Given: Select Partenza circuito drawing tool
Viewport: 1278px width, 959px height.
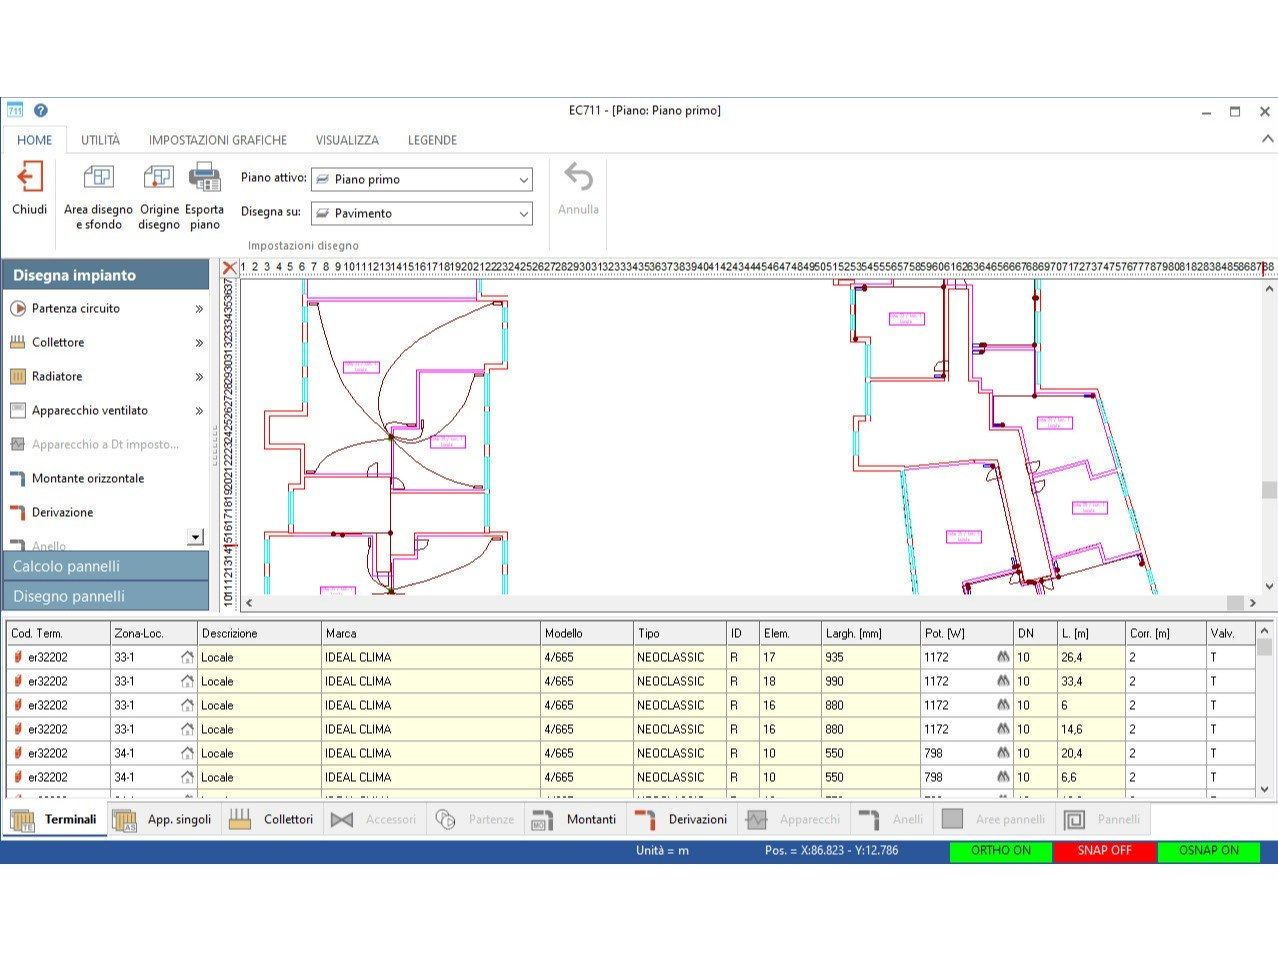Looking at the screenshot, I should pyautogui.click(x=75, y=309).
